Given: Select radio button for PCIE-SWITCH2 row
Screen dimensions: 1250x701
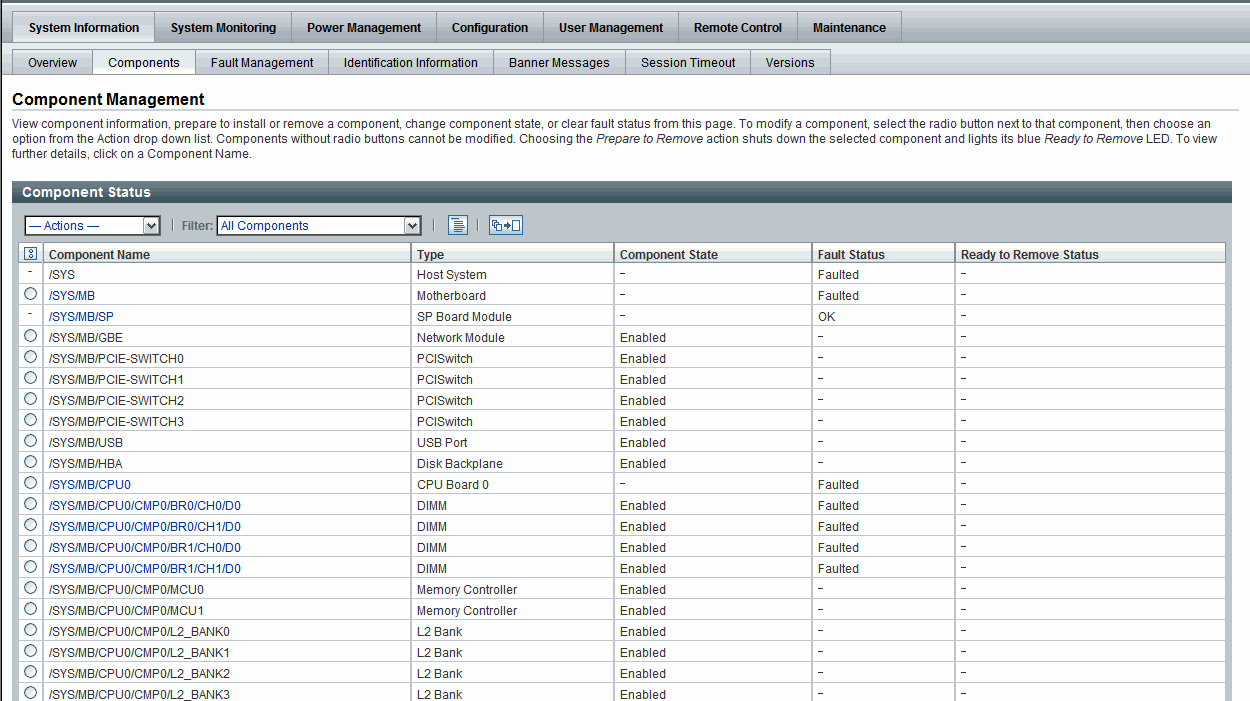Looking at the screenshot, I should coord(30,399).
